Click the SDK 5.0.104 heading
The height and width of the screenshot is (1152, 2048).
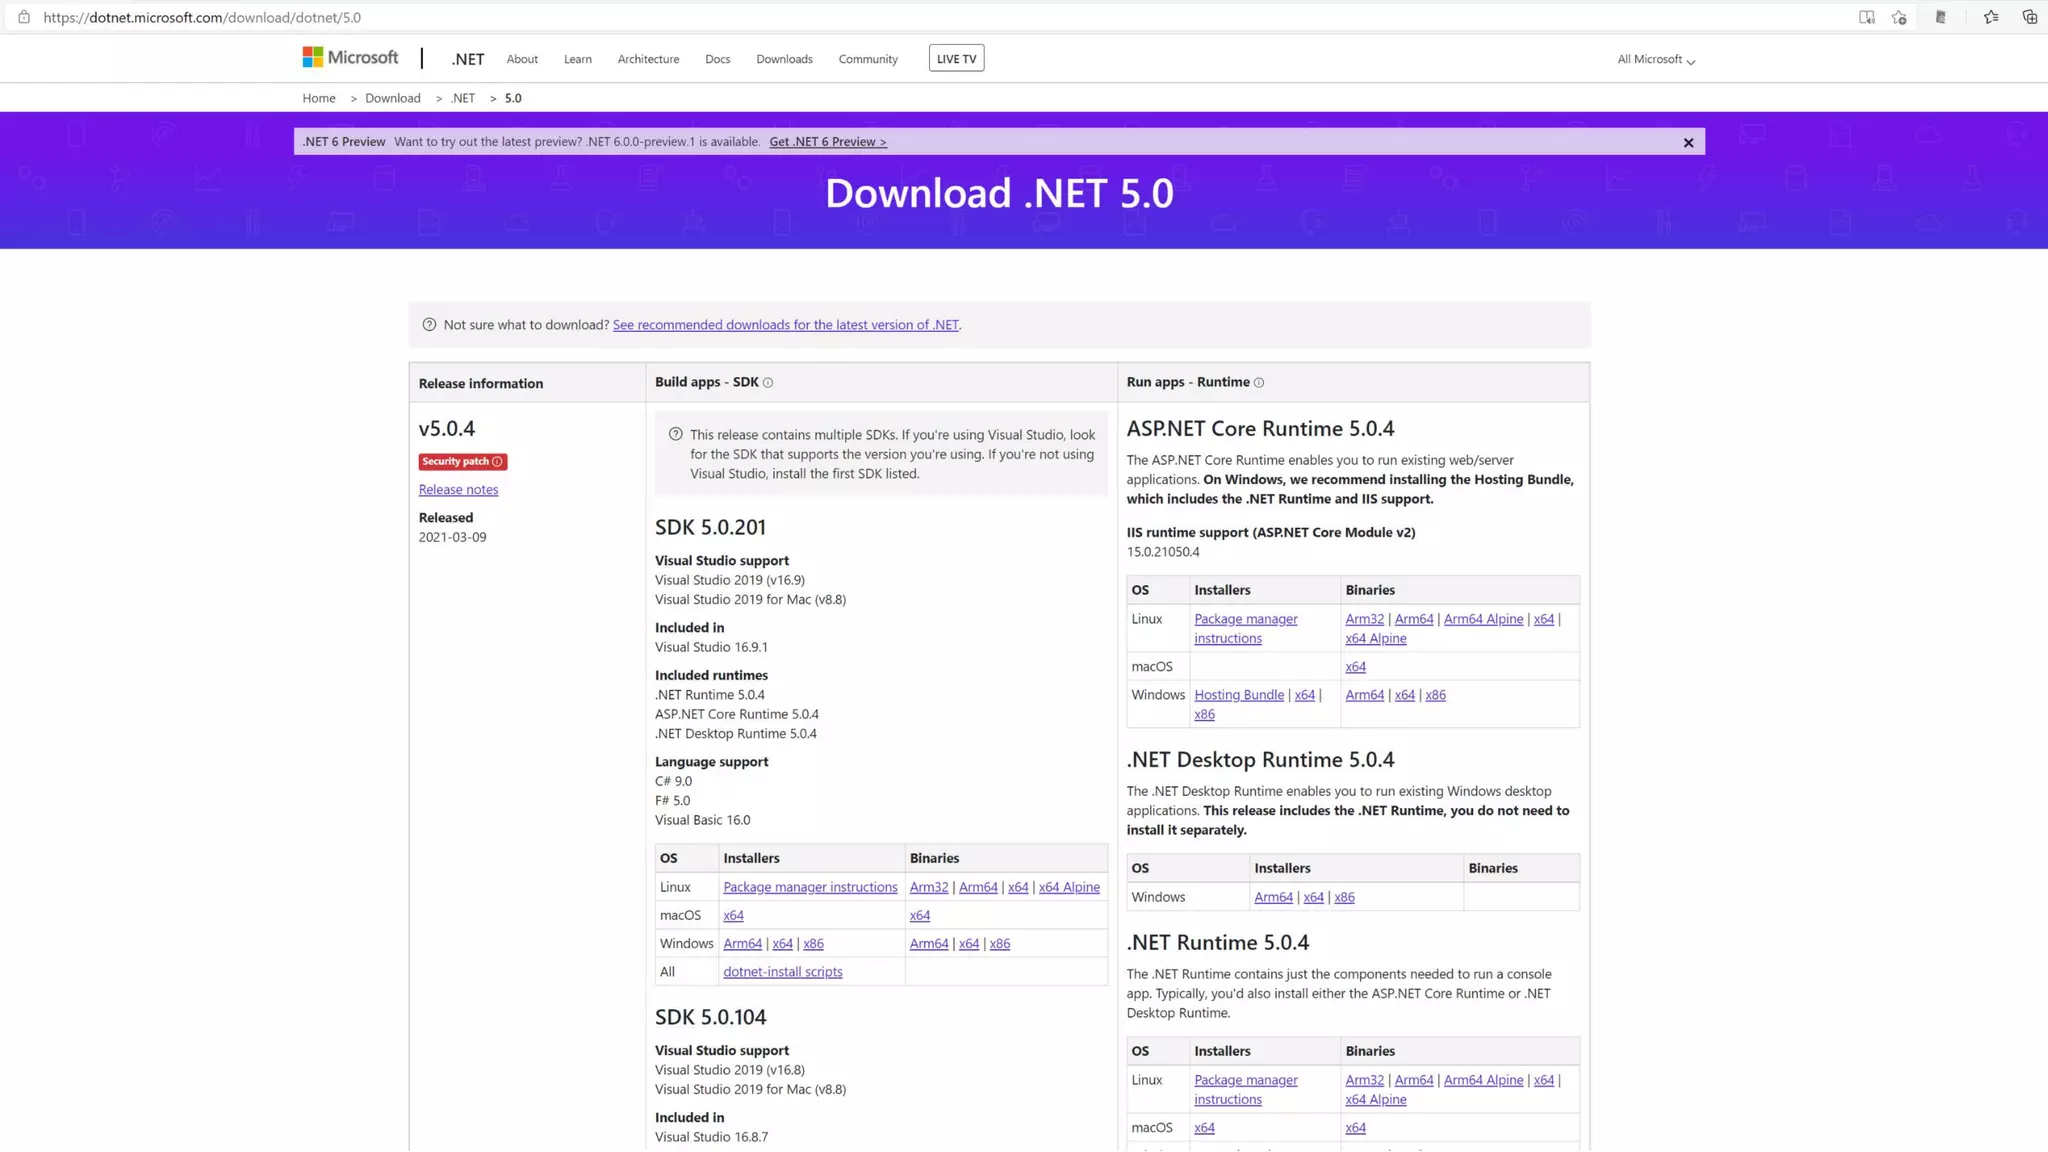(710, 1017)
